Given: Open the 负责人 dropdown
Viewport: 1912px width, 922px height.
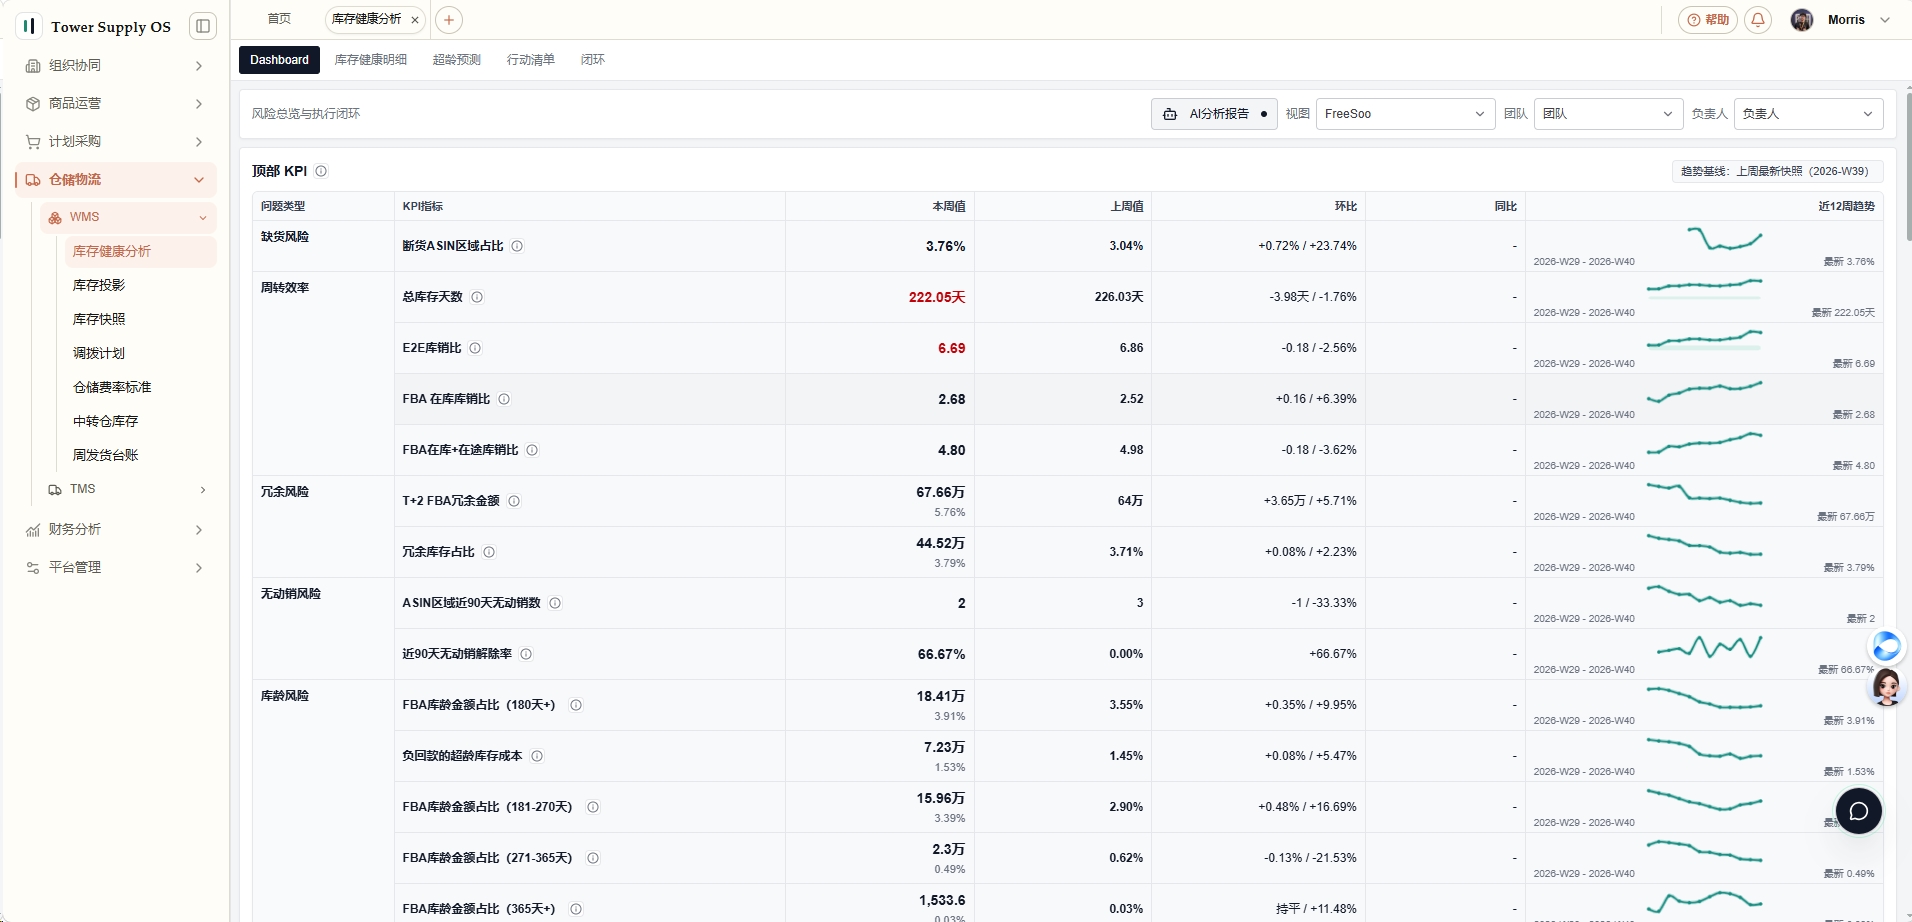Looking at the screenshot, I should point(1808,114).
